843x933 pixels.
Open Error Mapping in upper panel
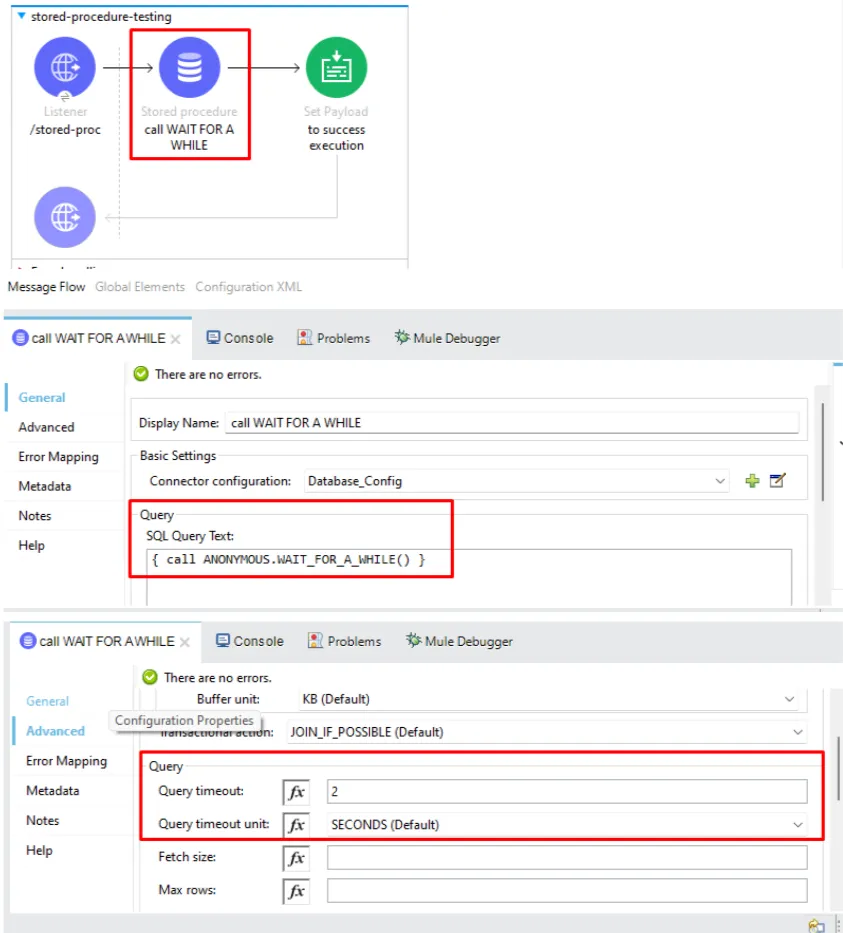point(58,457)
